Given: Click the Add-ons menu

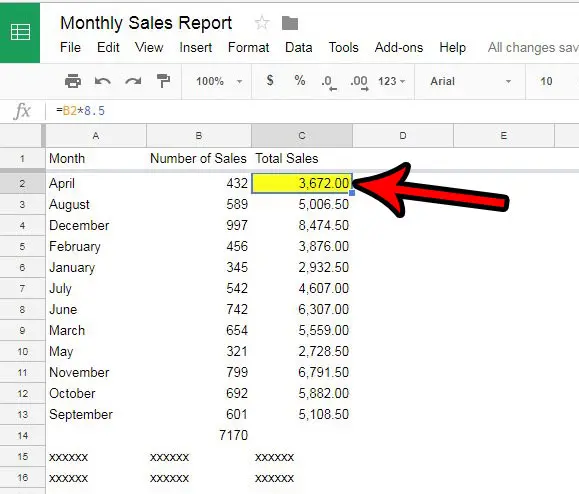Looking at the screenshot, I should coord(399,48).
